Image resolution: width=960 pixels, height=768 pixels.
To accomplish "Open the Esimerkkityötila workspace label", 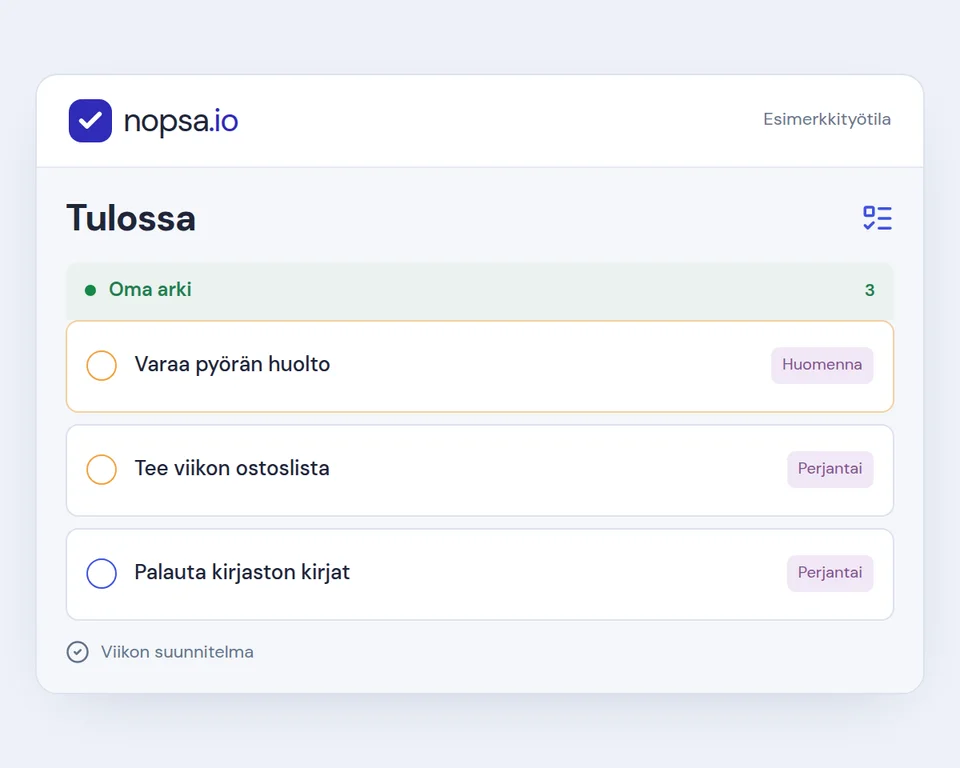I will [827, 119].
